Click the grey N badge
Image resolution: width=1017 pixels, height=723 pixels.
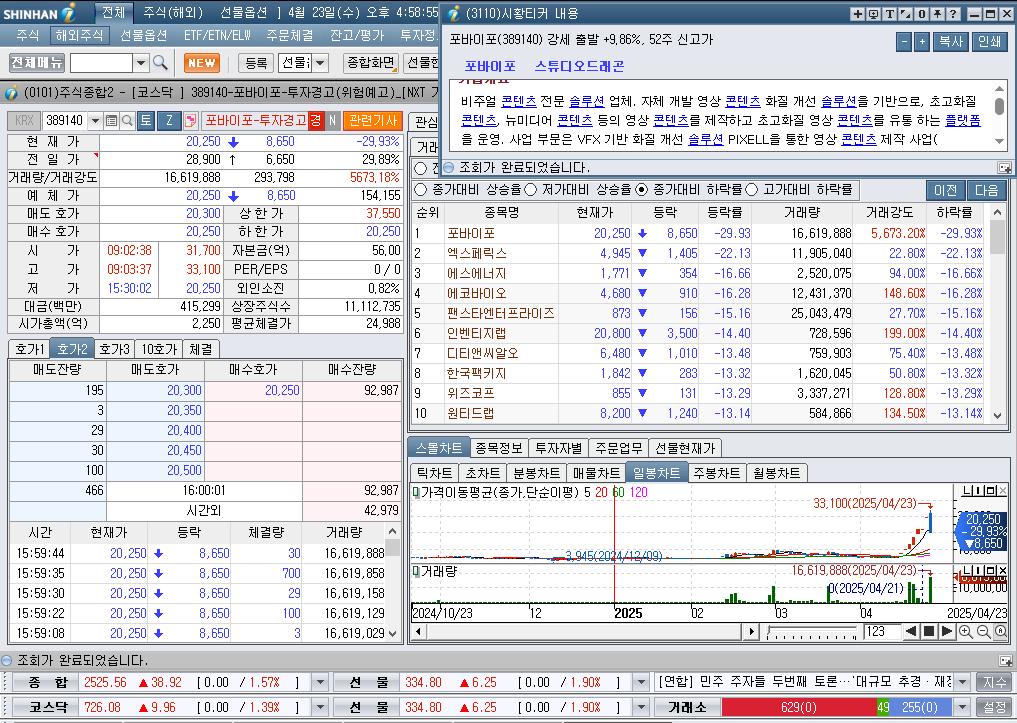332,121
